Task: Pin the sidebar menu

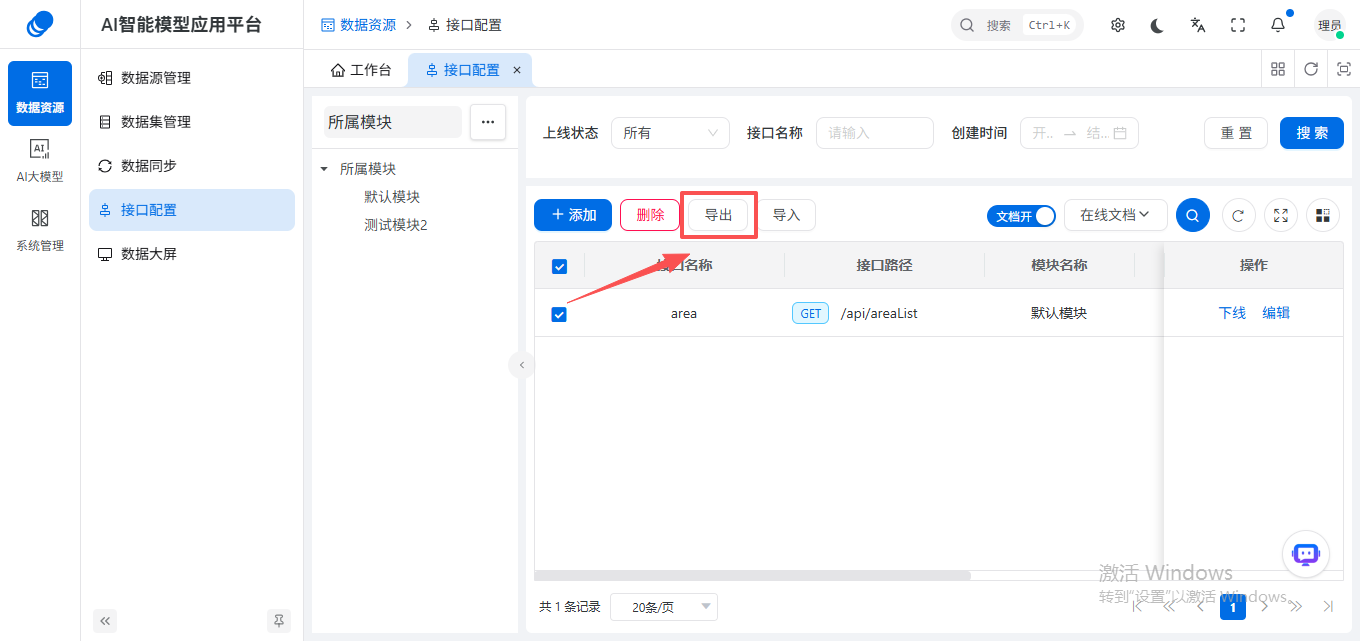Action: (x=279, y=621)
